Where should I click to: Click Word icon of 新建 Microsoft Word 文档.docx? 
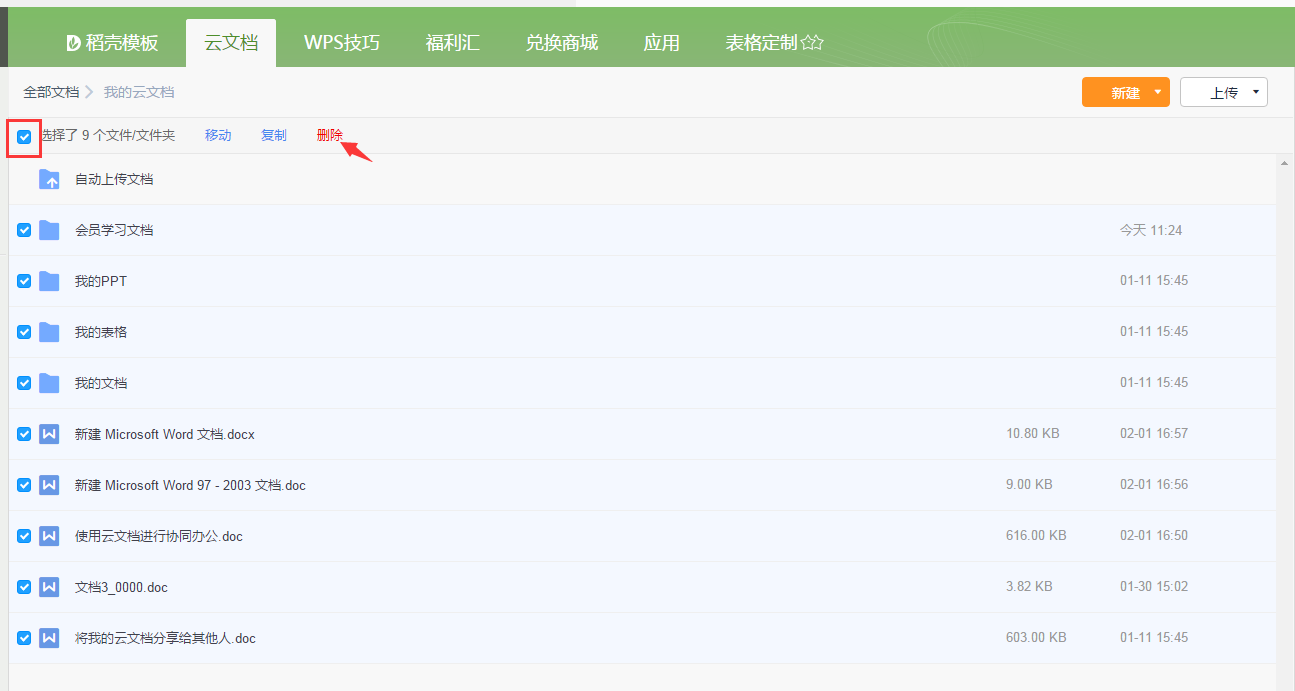[49, 434]
